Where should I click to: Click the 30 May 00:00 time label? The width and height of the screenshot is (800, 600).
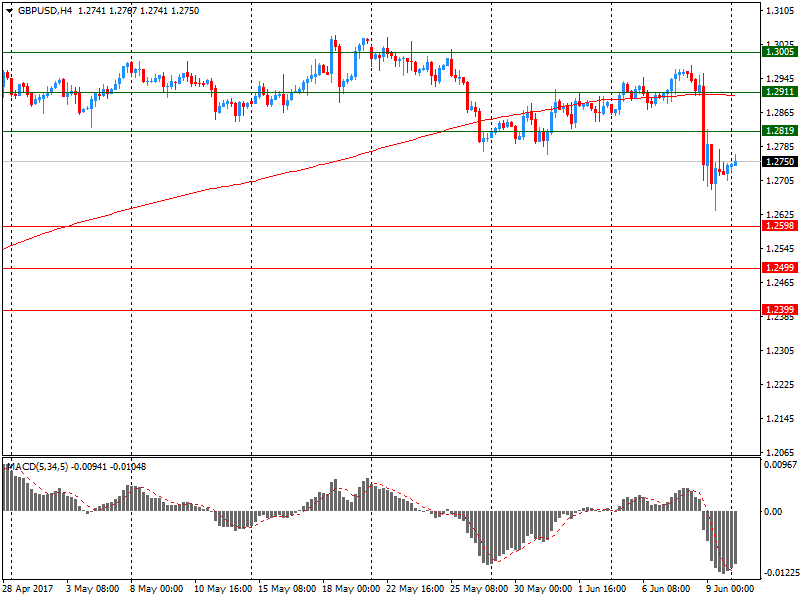[543, 589]
